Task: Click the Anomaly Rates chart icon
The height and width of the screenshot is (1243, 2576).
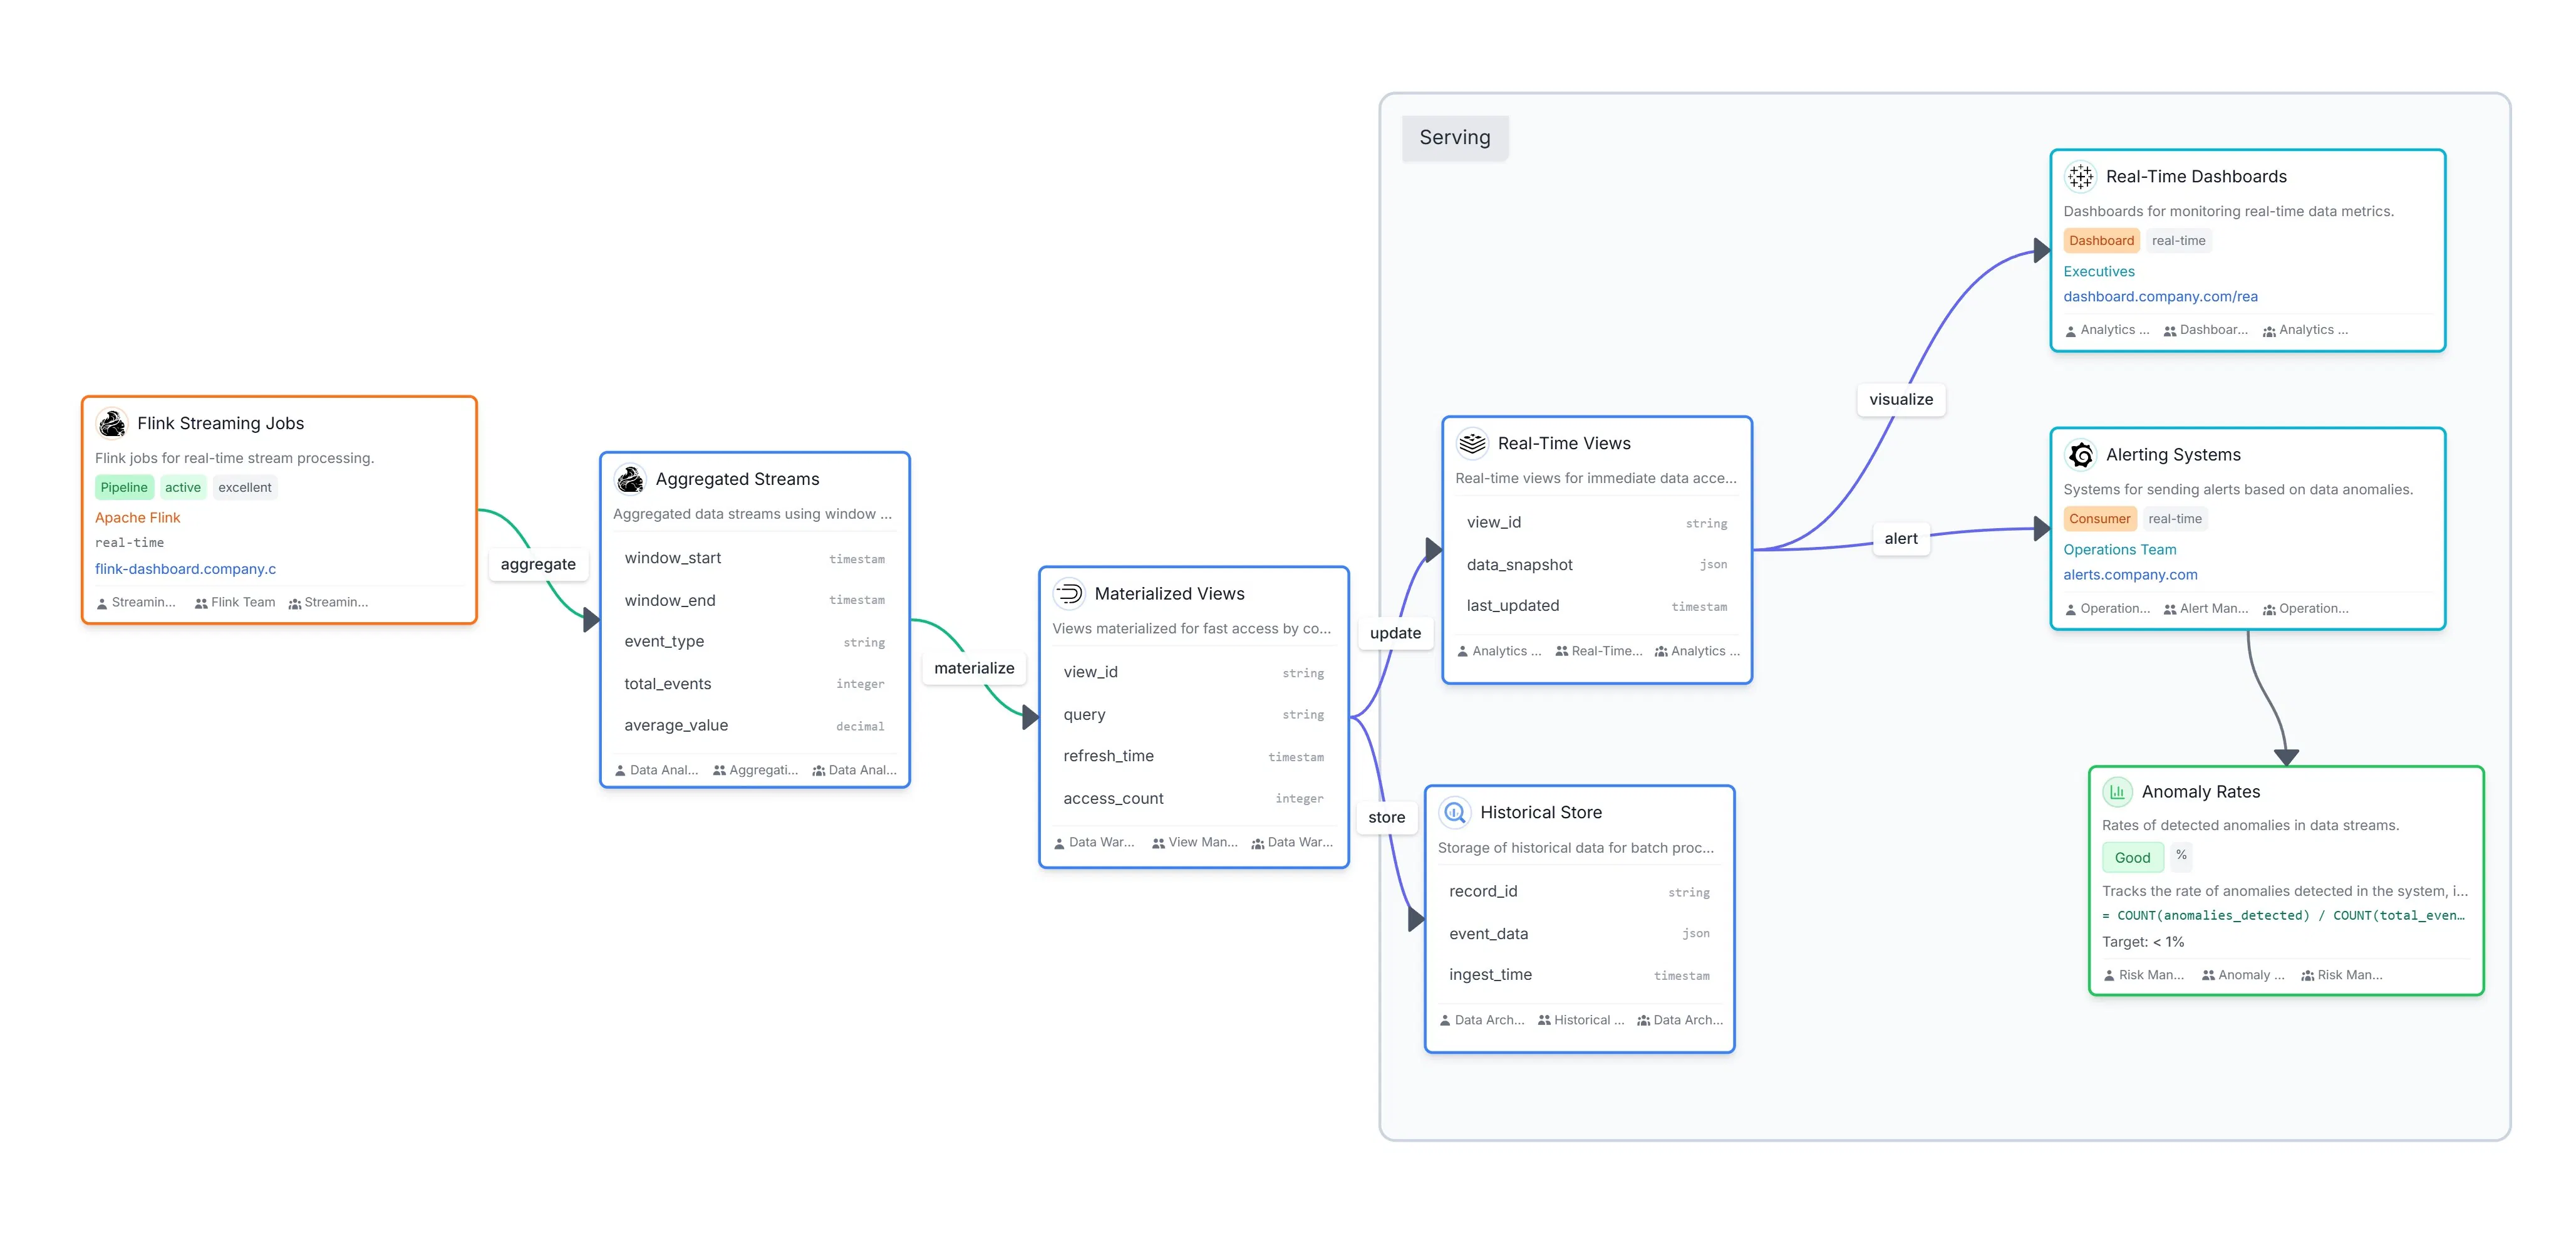Action: click(x=2117, y=791)
